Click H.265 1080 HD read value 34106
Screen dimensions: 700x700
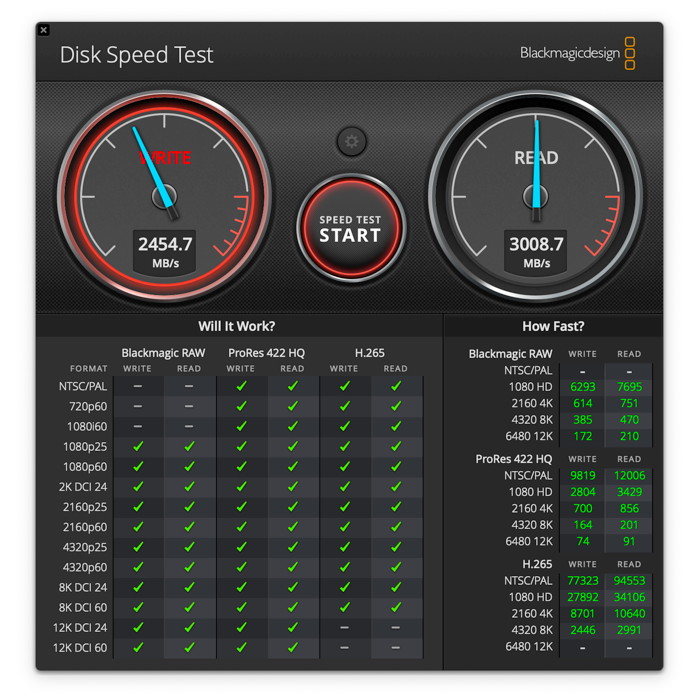[629, 597]
